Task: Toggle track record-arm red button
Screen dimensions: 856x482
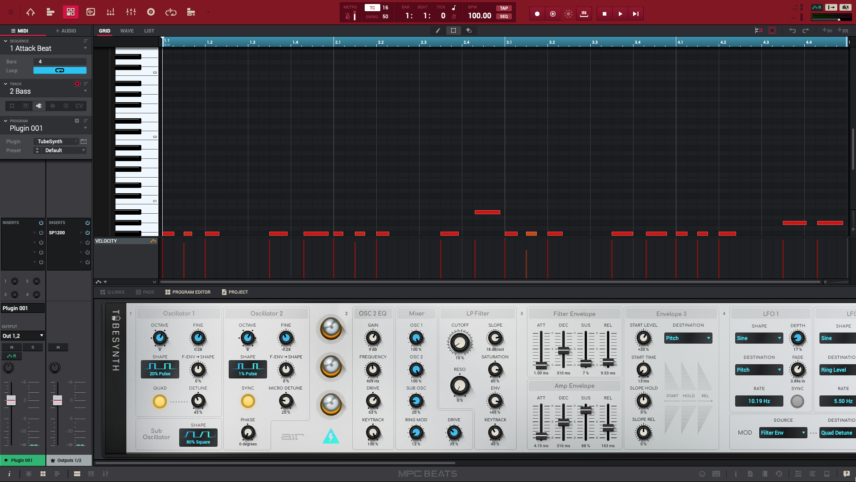Action: tap(77, 84)
